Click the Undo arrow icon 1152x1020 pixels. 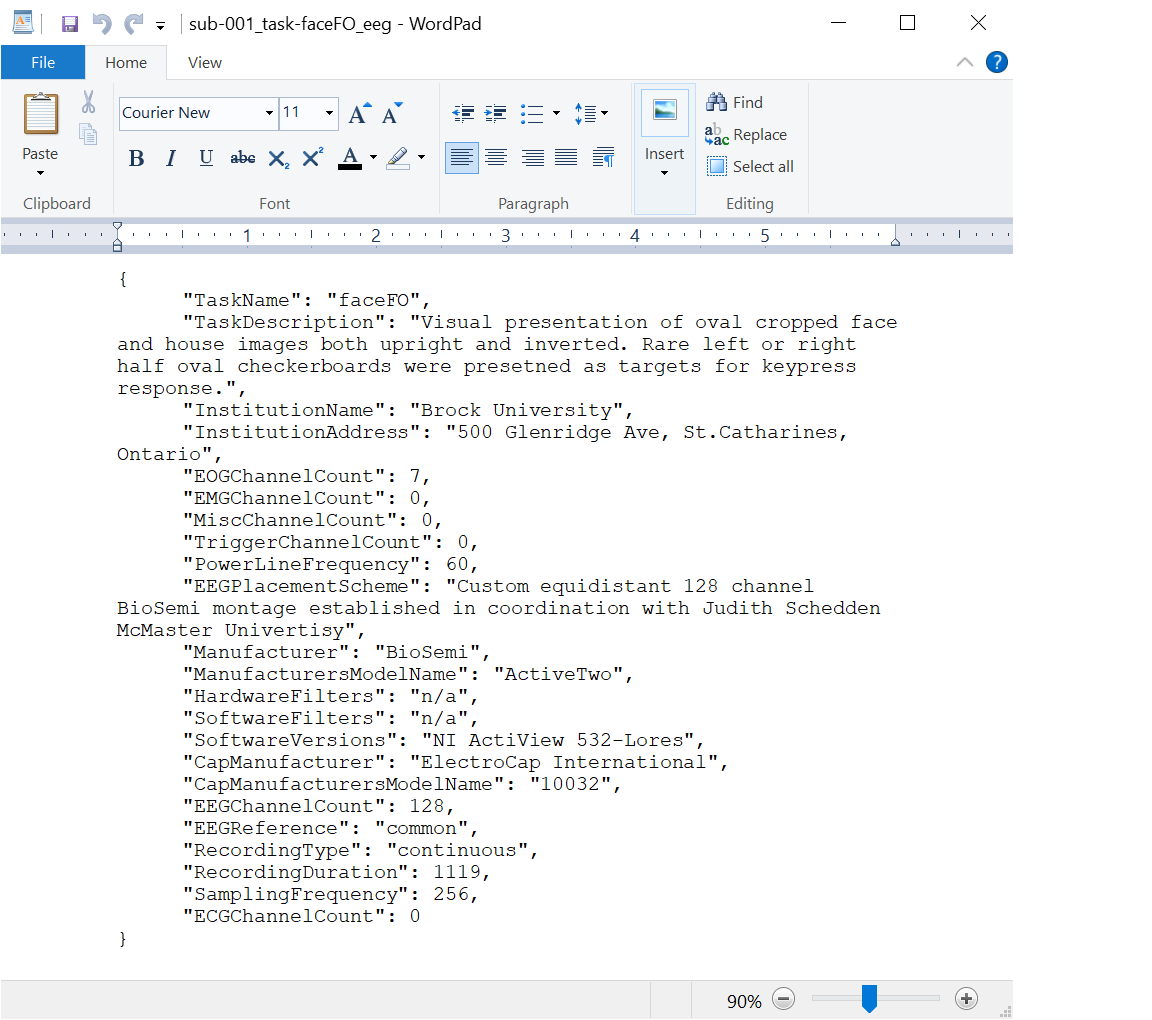point(101,24)
